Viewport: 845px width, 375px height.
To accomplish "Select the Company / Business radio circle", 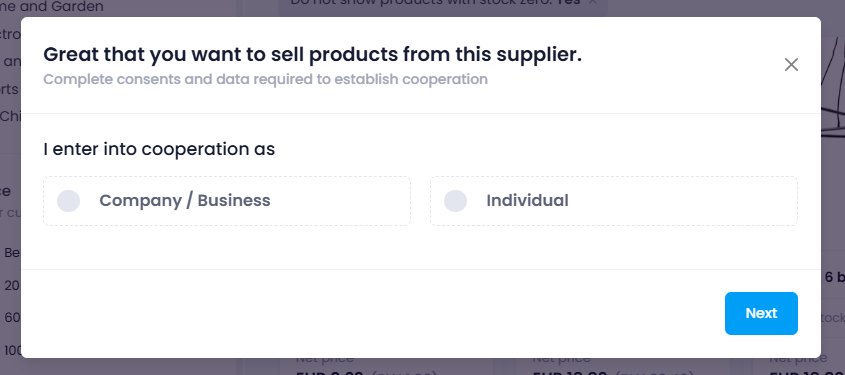I will click(x=68, y=200).
